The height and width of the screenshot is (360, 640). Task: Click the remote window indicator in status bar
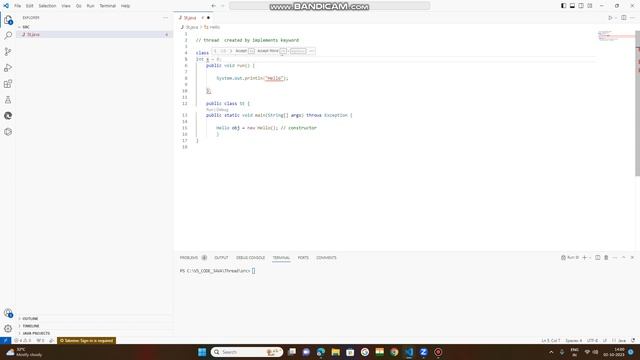(x=5, y=340)
